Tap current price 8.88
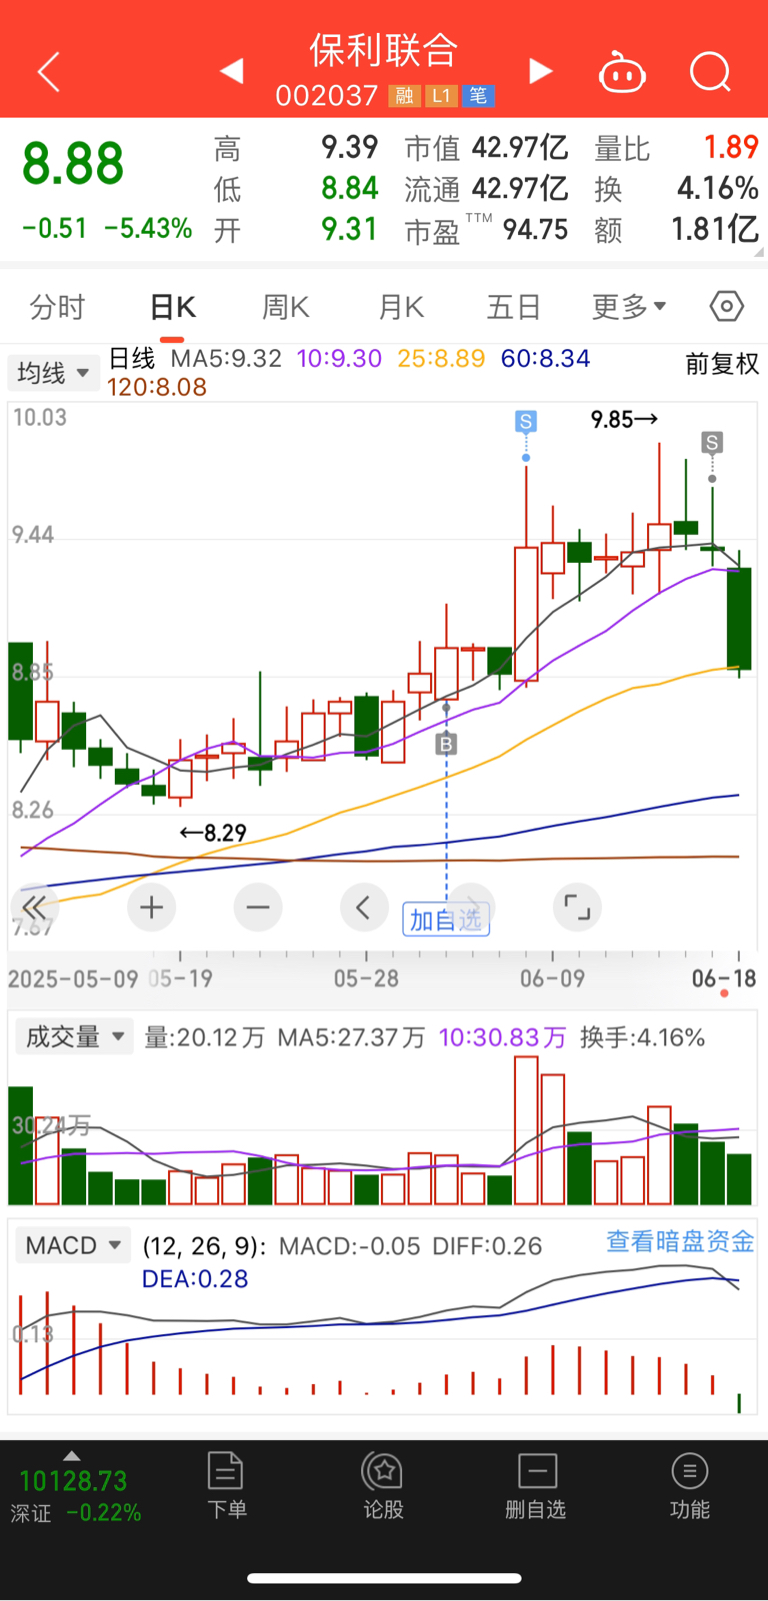The image size is (768, 1601). (x=73, y=164)
